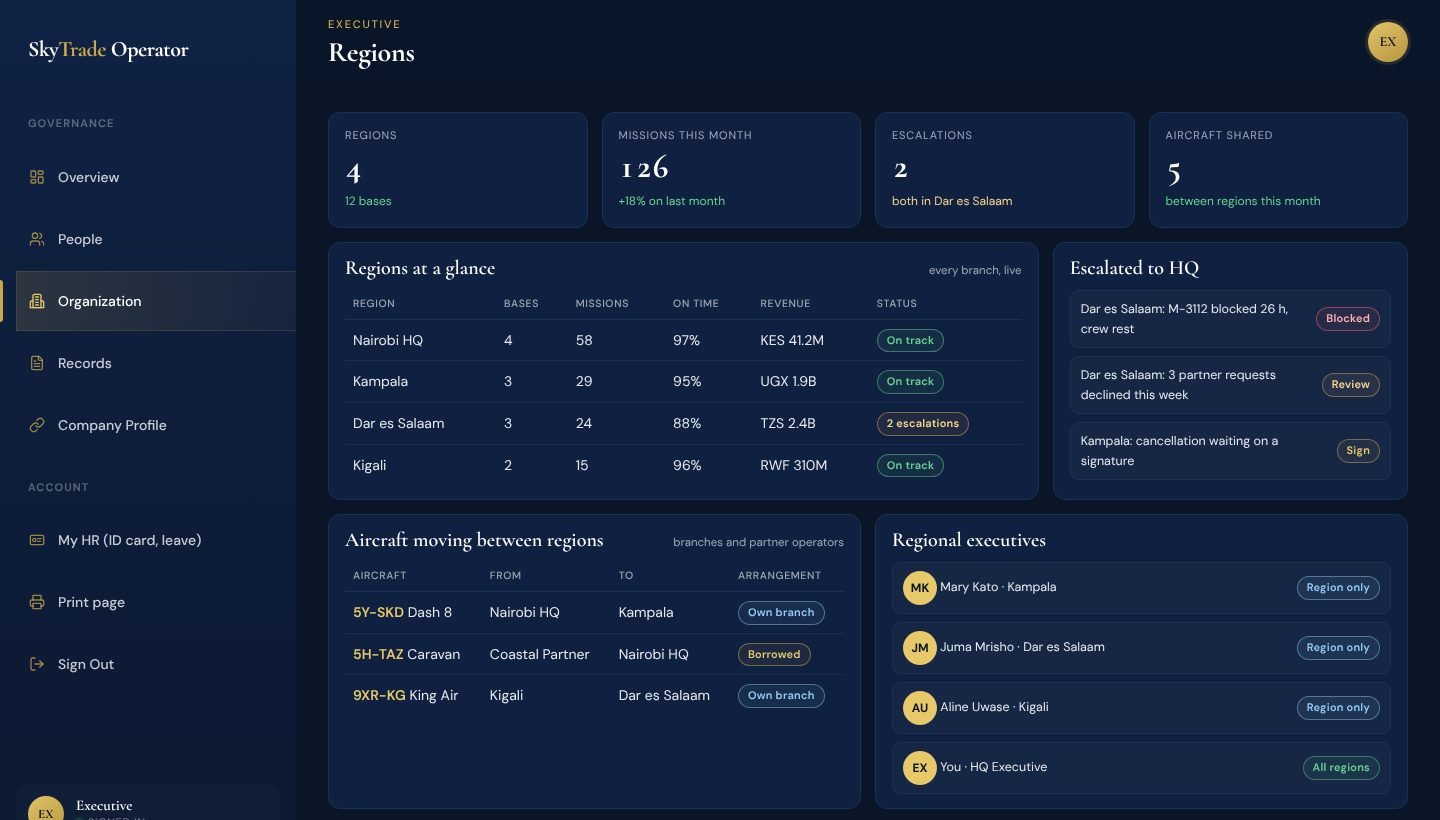Screen dimensions: 1440x820
Task: Open the Overview menu item
Action: point(156,177)
